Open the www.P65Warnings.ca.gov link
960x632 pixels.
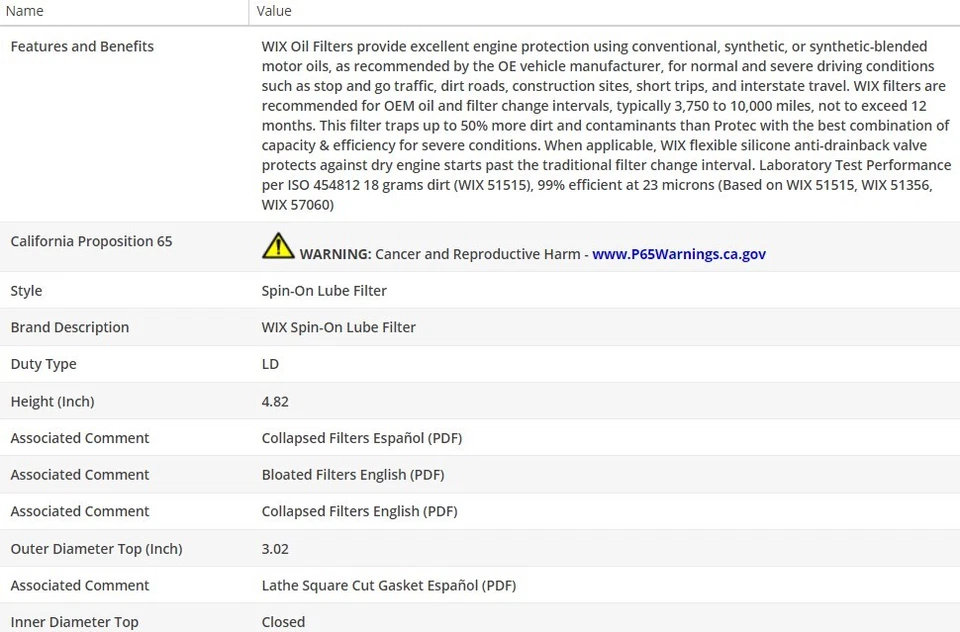678,254
